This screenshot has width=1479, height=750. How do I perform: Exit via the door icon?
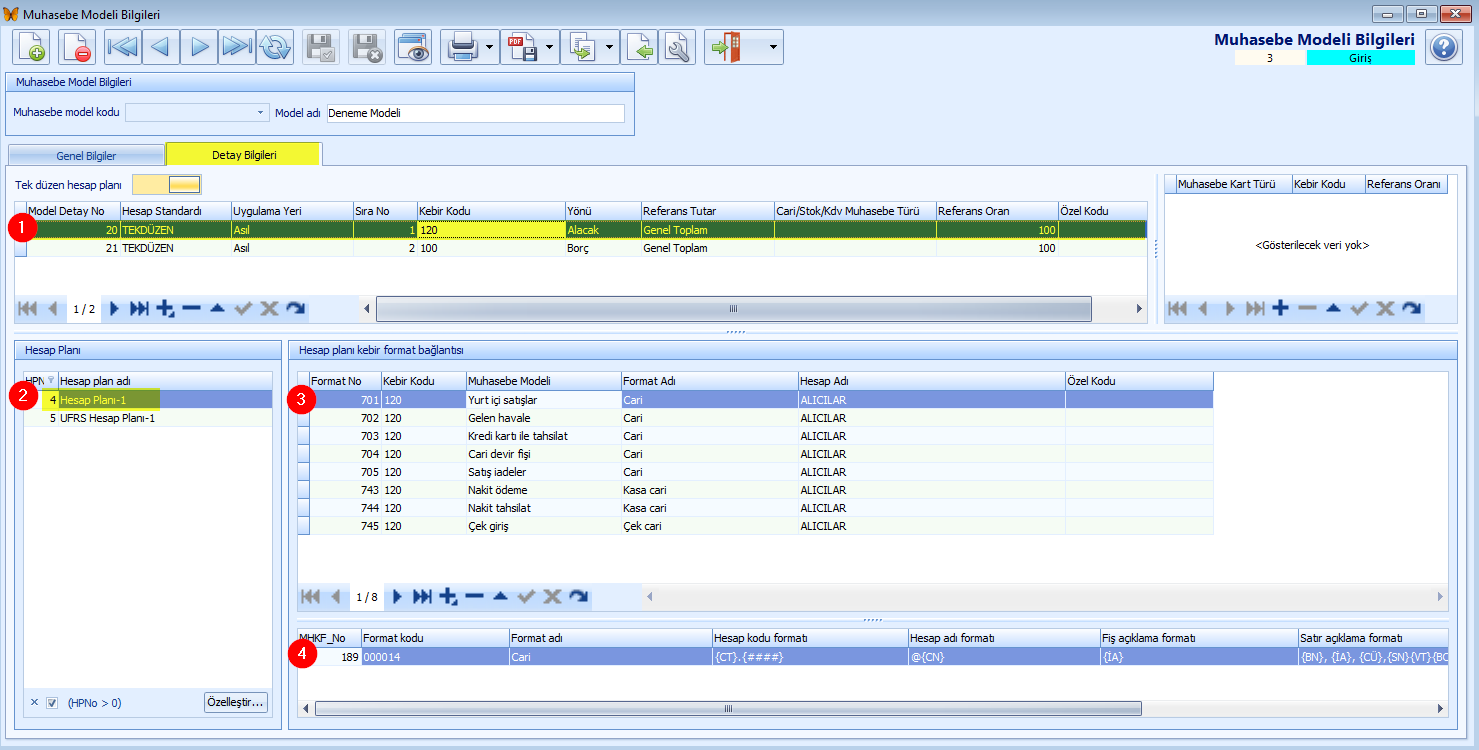728,47
